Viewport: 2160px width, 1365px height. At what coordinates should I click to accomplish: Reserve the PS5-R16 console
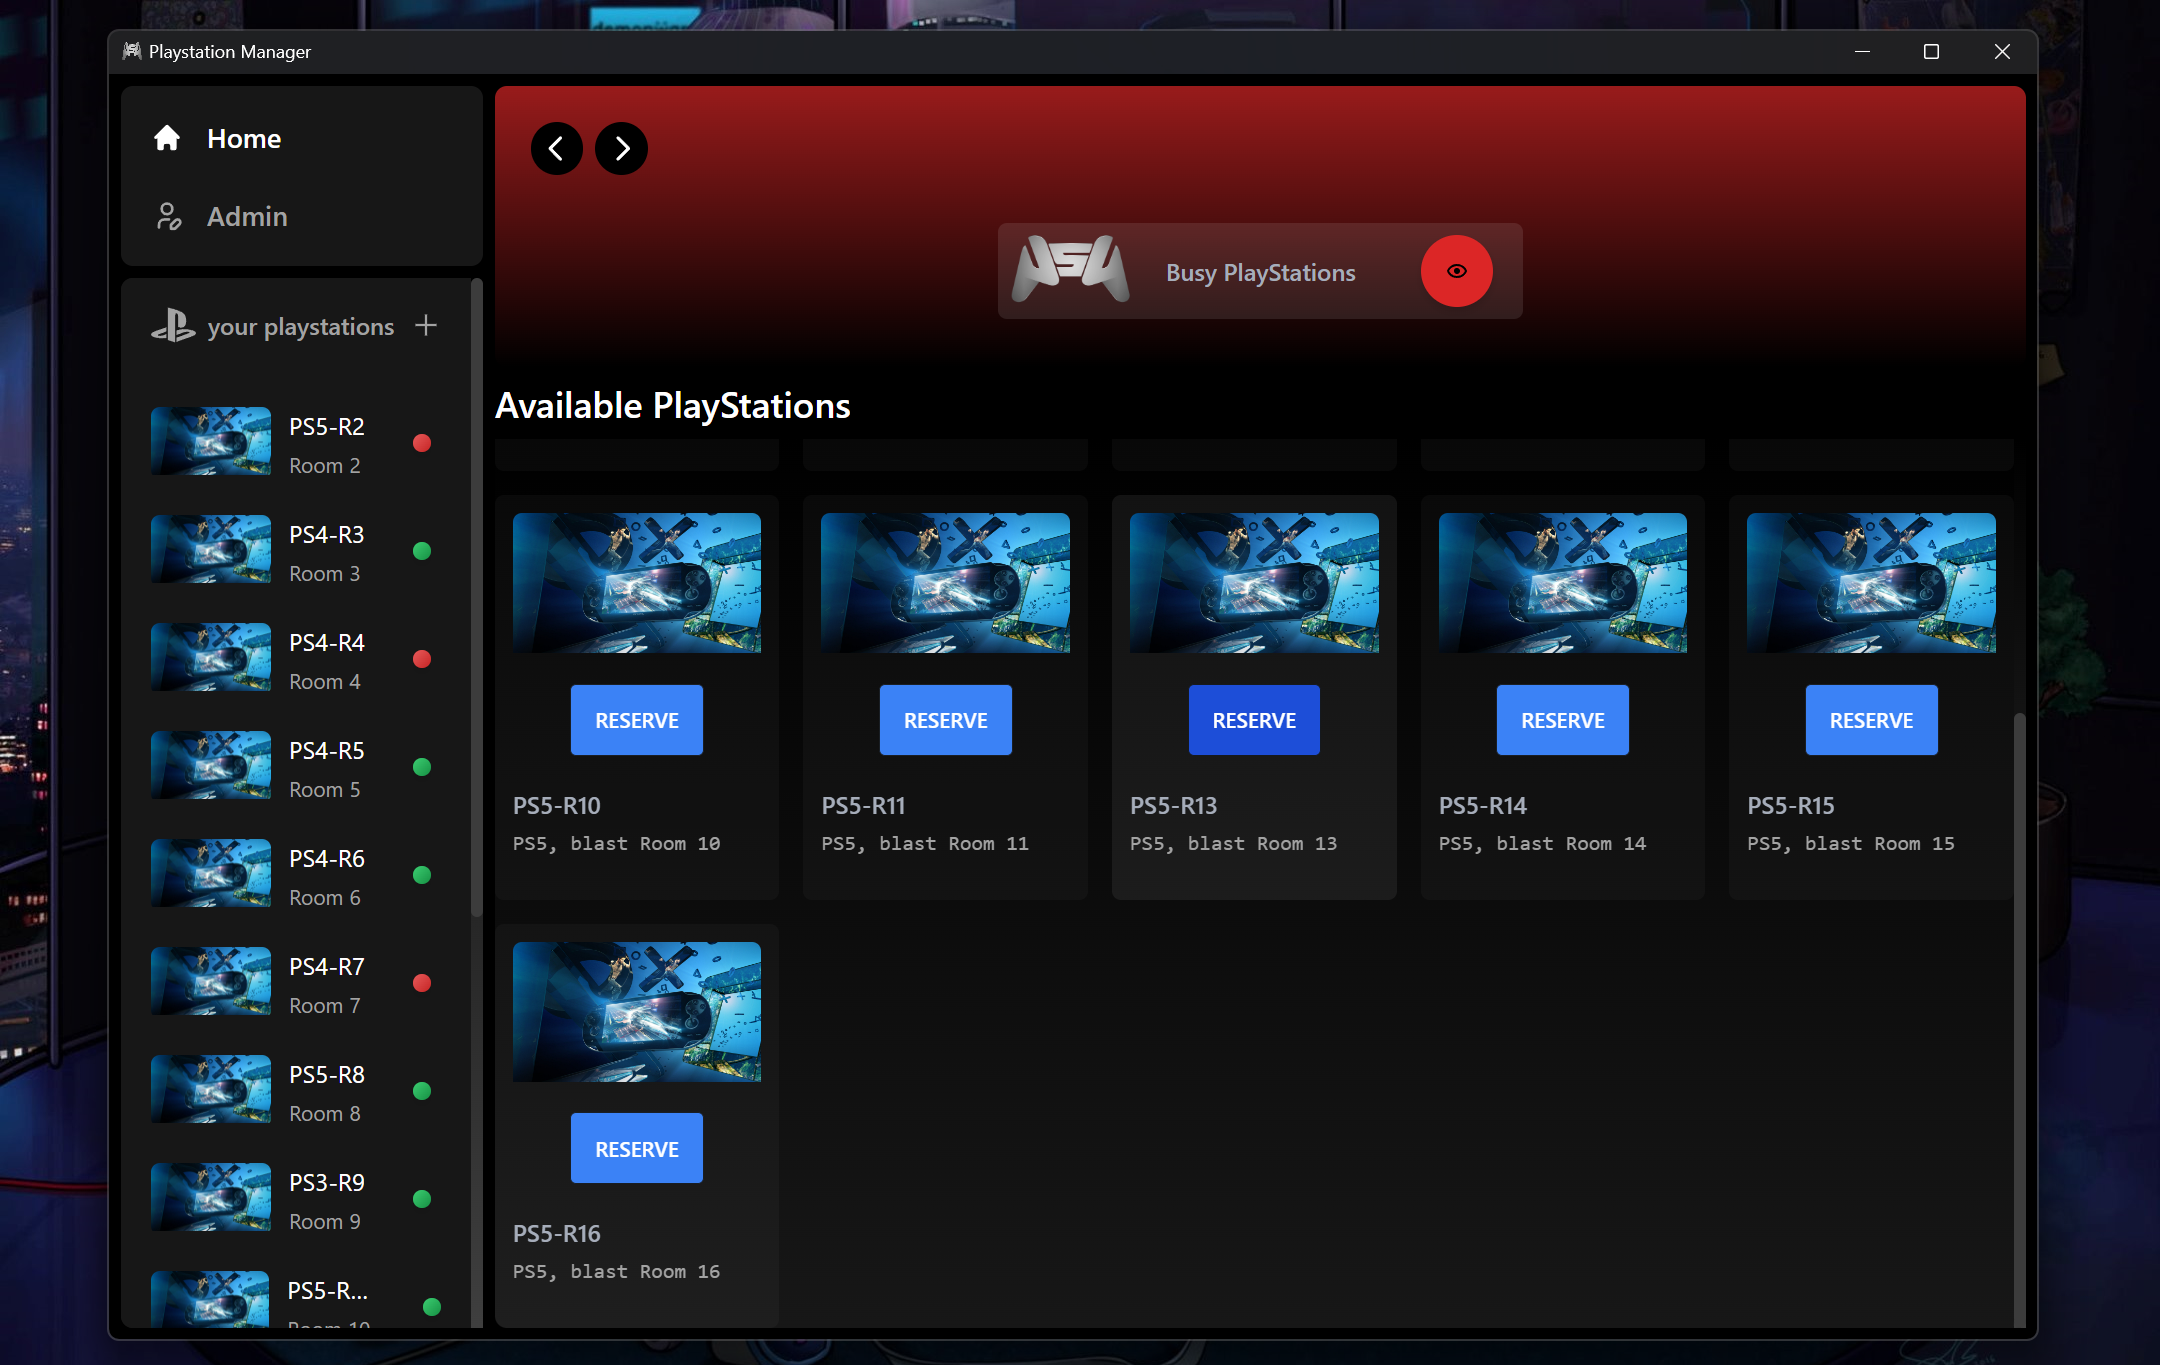click(x=636, y=1147)
